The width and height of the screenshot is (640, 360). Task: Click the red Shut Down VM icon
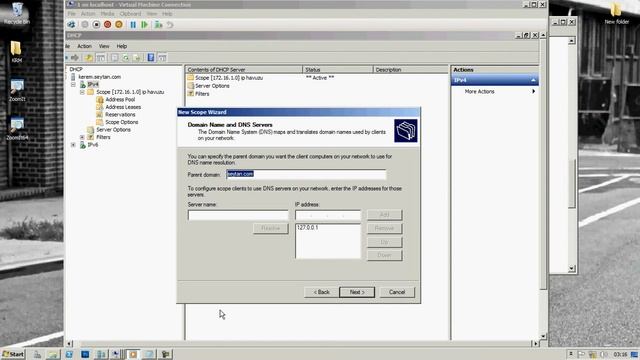(107, 24)
